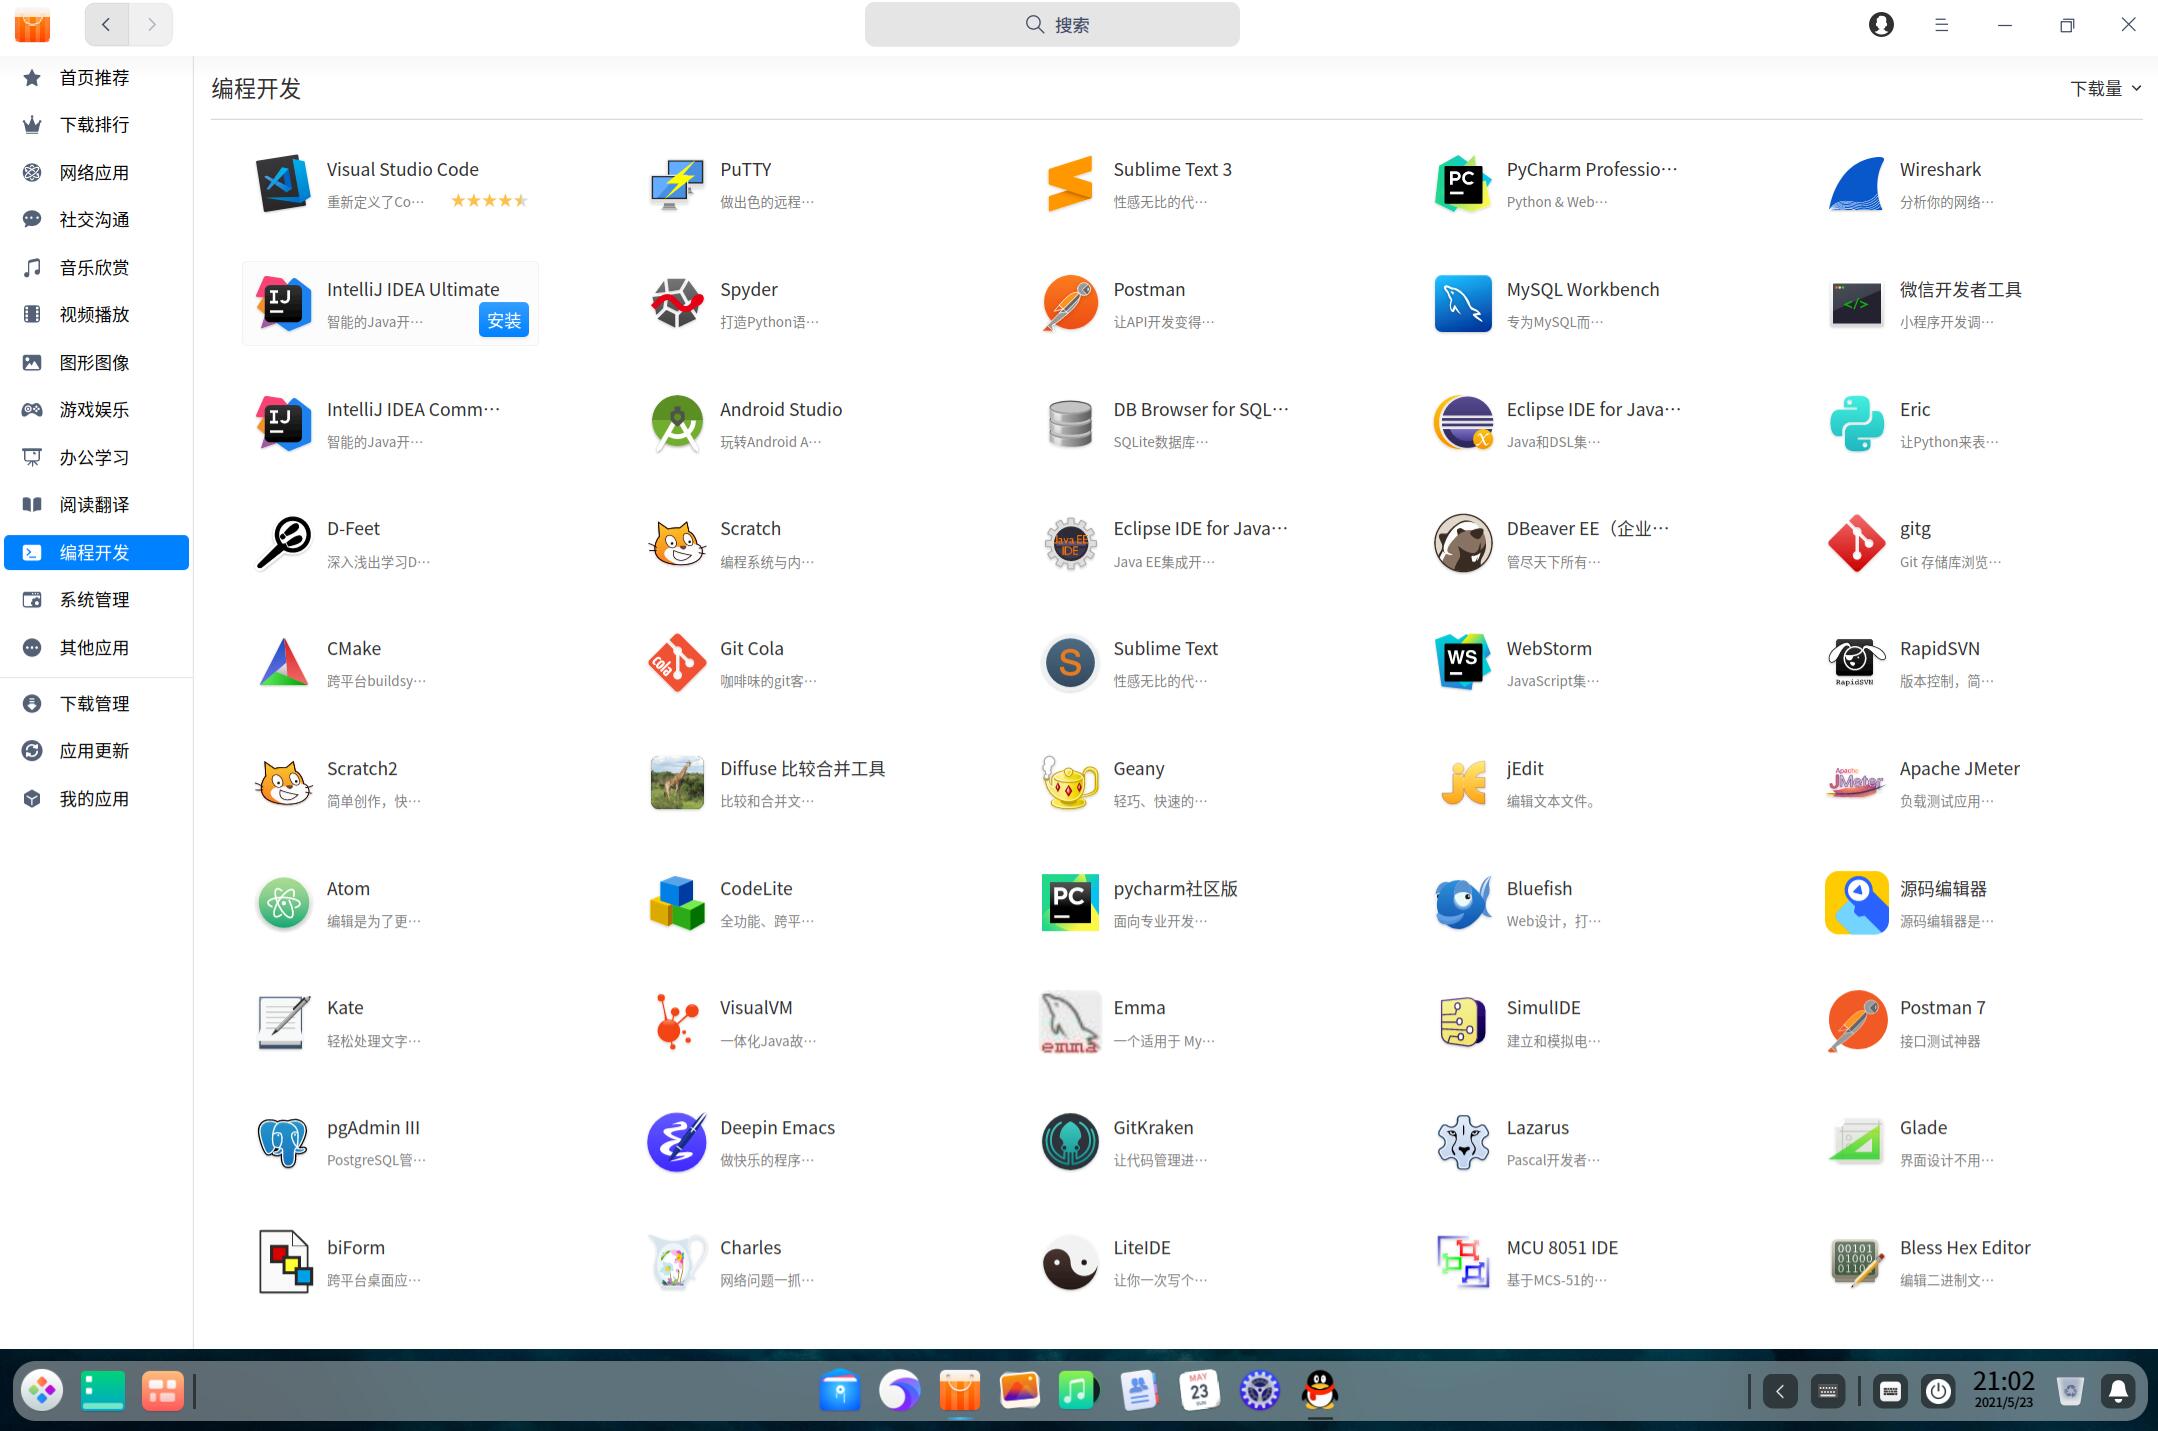Image resolution: width=2158 pixels, height=1431 pixels.
Task: Click the Diffuse 比较合并工具 thumbnail
Action: pyautogui.click(x=677, y=782)
